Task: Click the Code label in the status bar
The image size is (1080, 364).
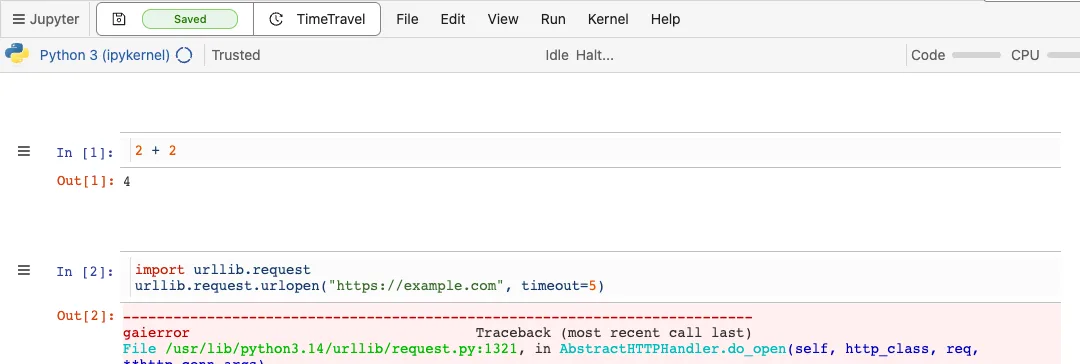Action: tap(928, 55)
